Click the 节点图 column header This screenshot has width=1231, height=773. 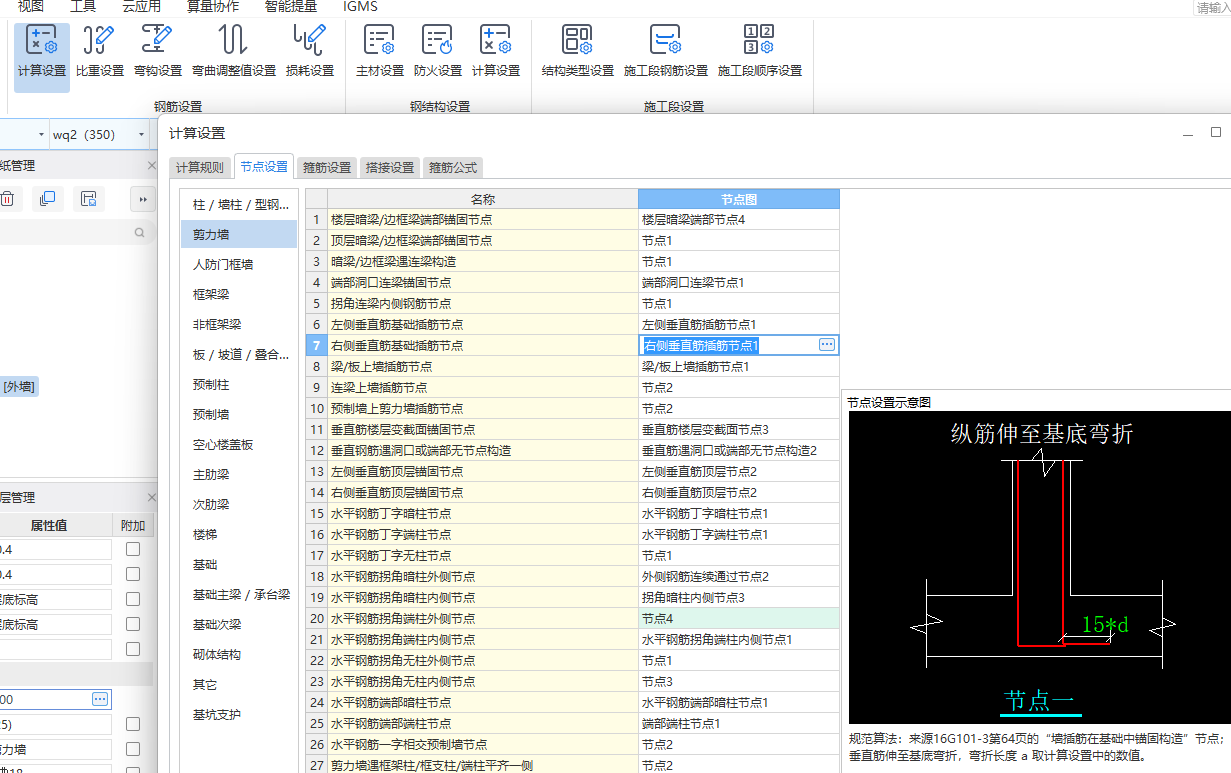click(x=739, y=199)
